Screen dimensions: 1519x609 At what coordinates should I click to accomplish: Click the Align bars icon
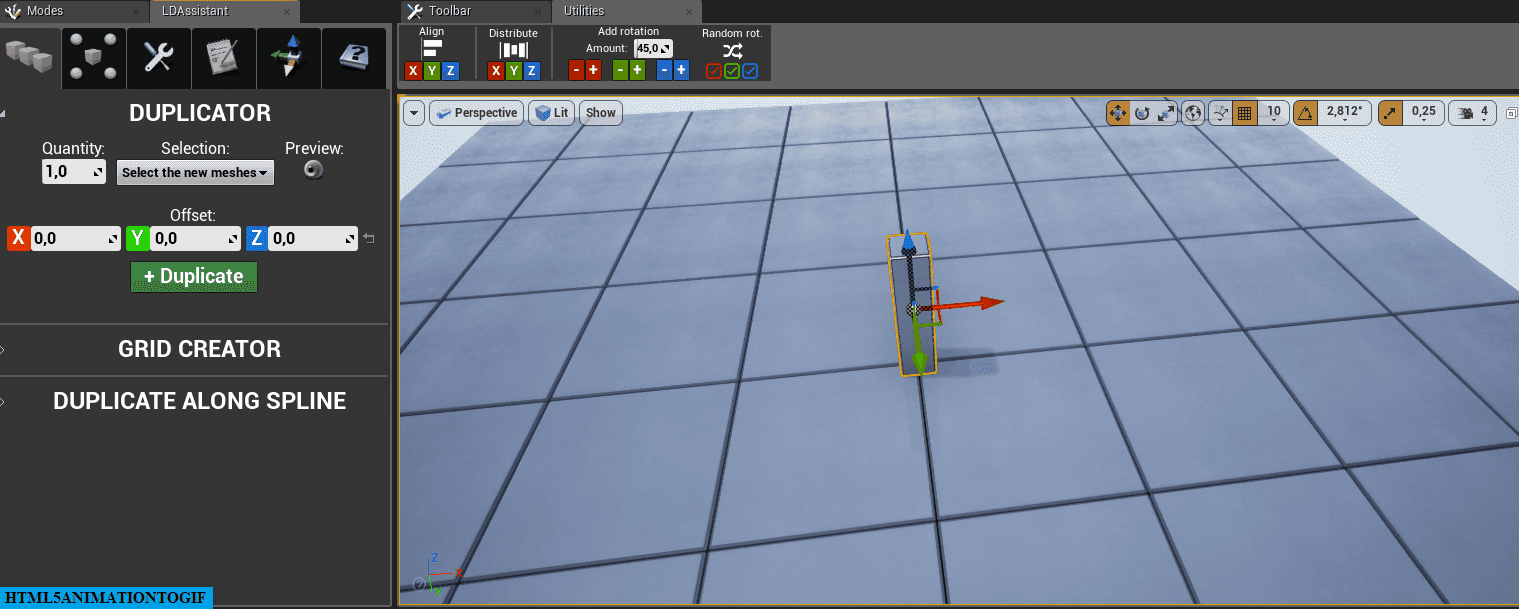point(432,50)
